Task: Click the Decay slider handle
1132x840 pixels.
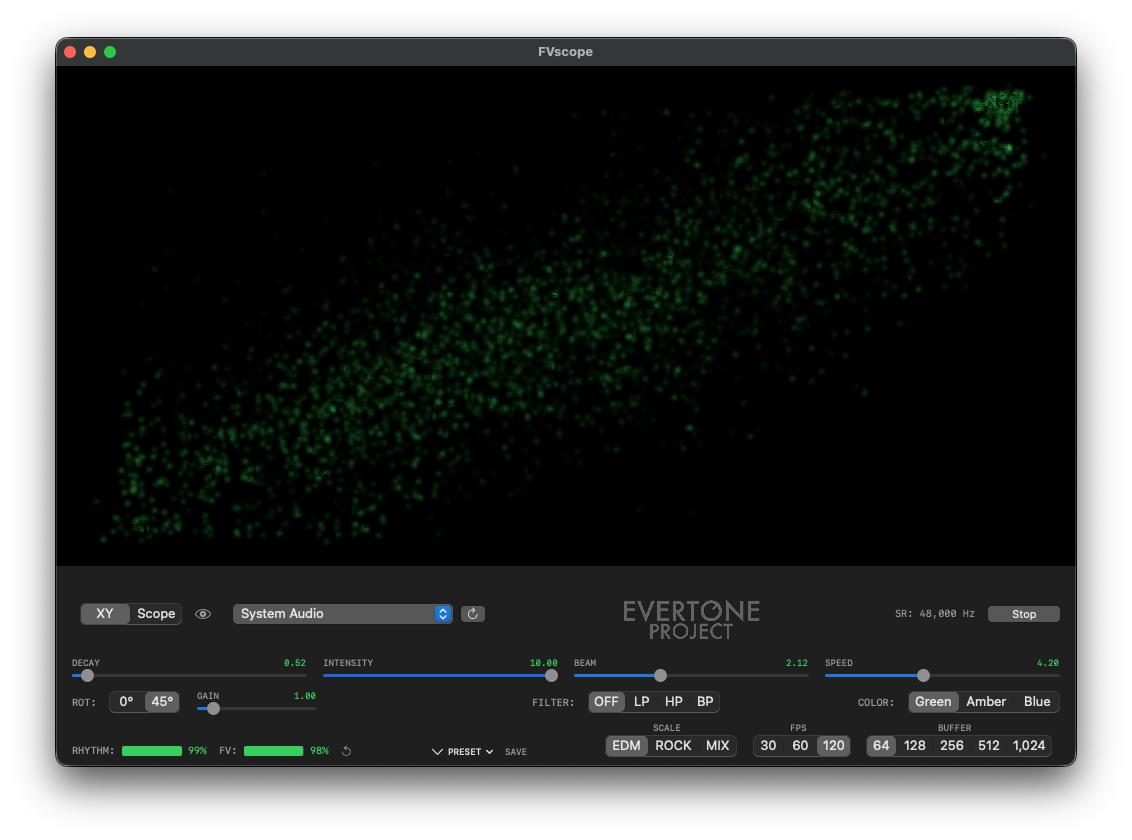Action: click(x=87, y=676)
